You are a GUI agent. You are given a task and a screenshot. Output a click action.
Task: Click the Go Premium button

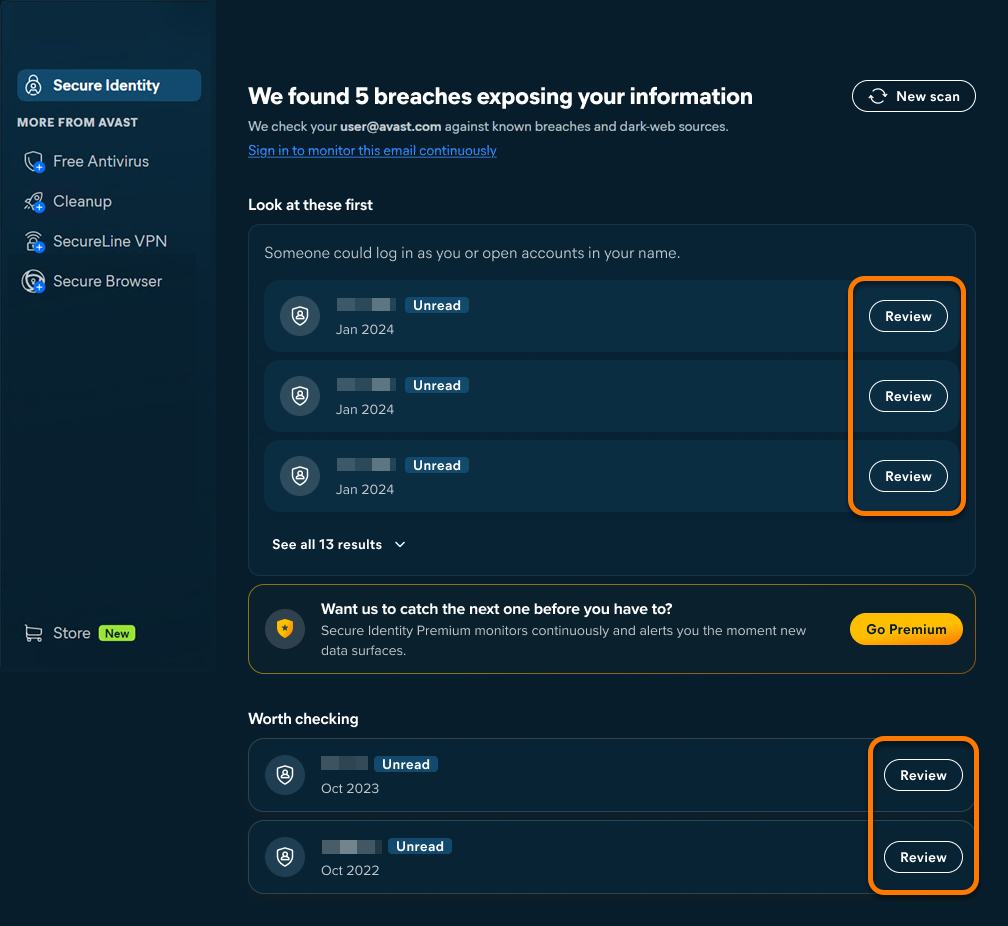click(906, 629)
